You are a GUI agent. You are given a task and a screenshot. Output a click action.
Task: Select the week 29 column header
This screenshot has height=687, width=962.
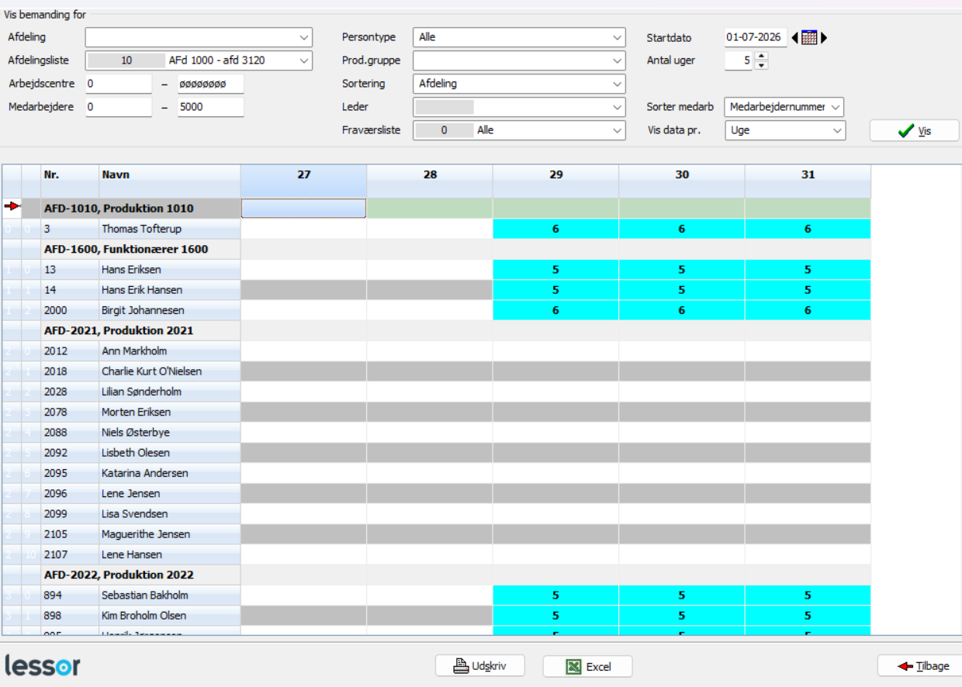point(556,175)
